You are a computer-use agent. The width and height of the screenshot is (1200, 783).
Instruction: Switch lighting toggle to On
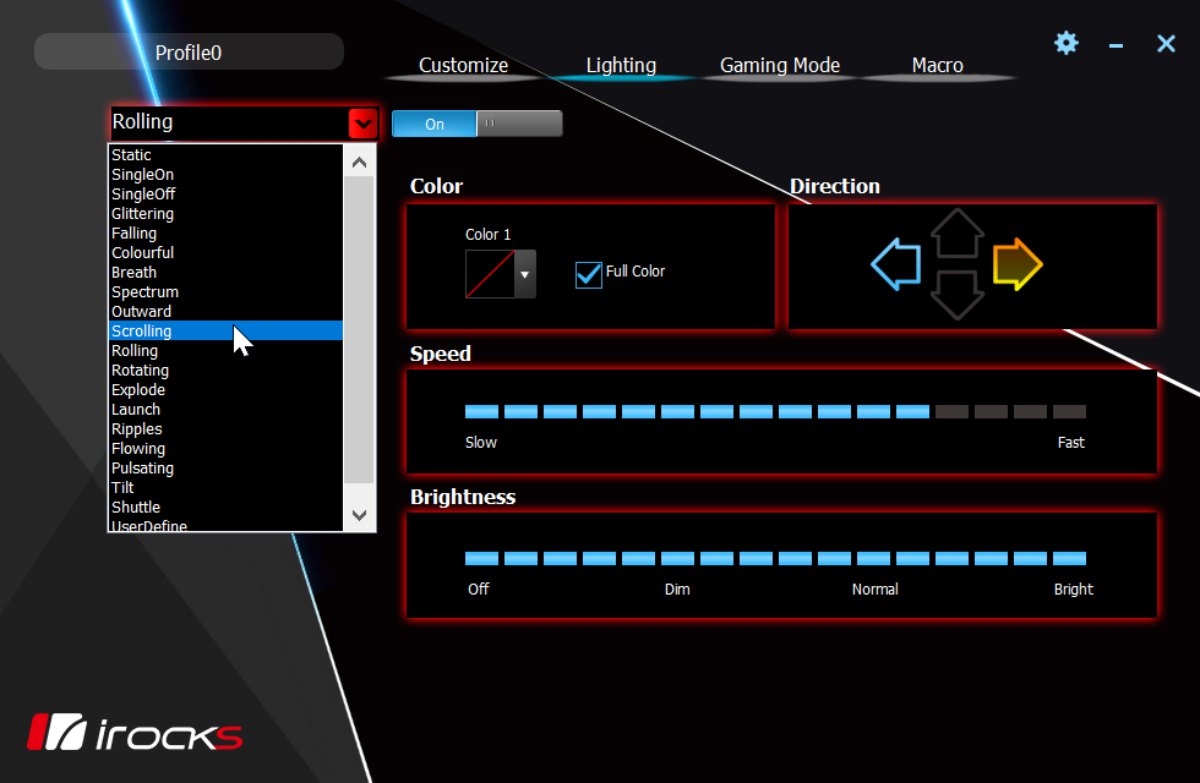[434, 124]
